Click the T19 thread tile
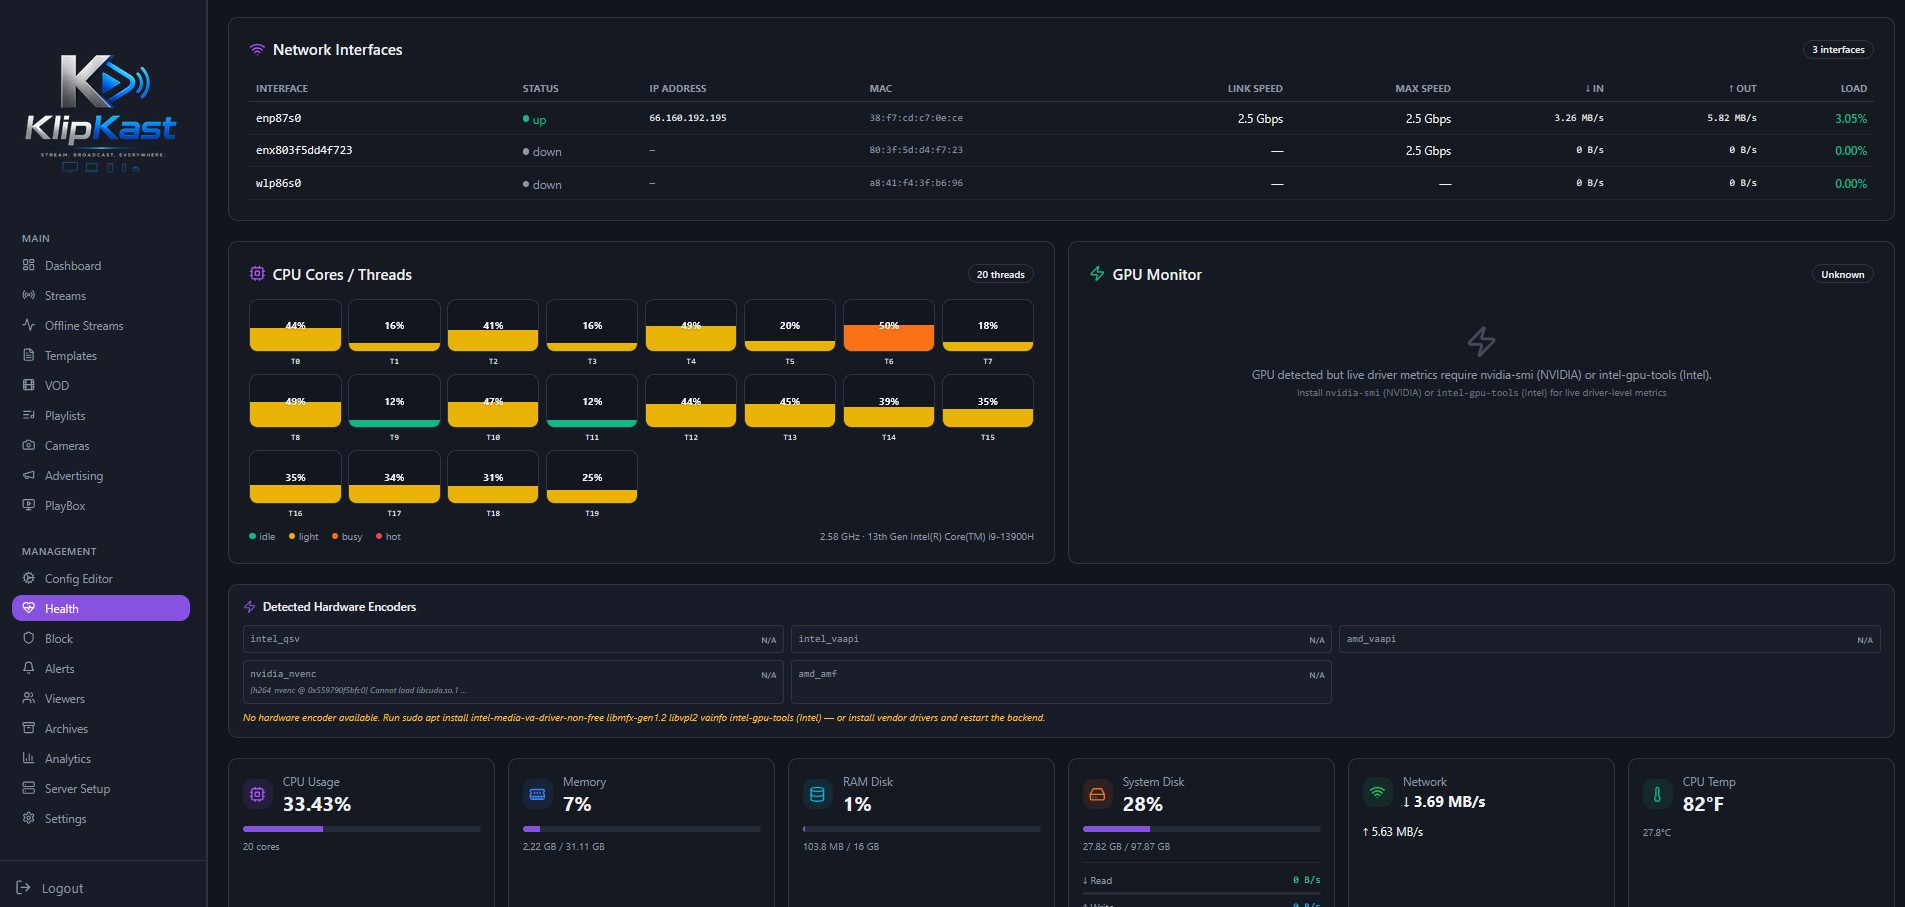Viewport: 1905px width, 907px height. click(x=592, y=477)
